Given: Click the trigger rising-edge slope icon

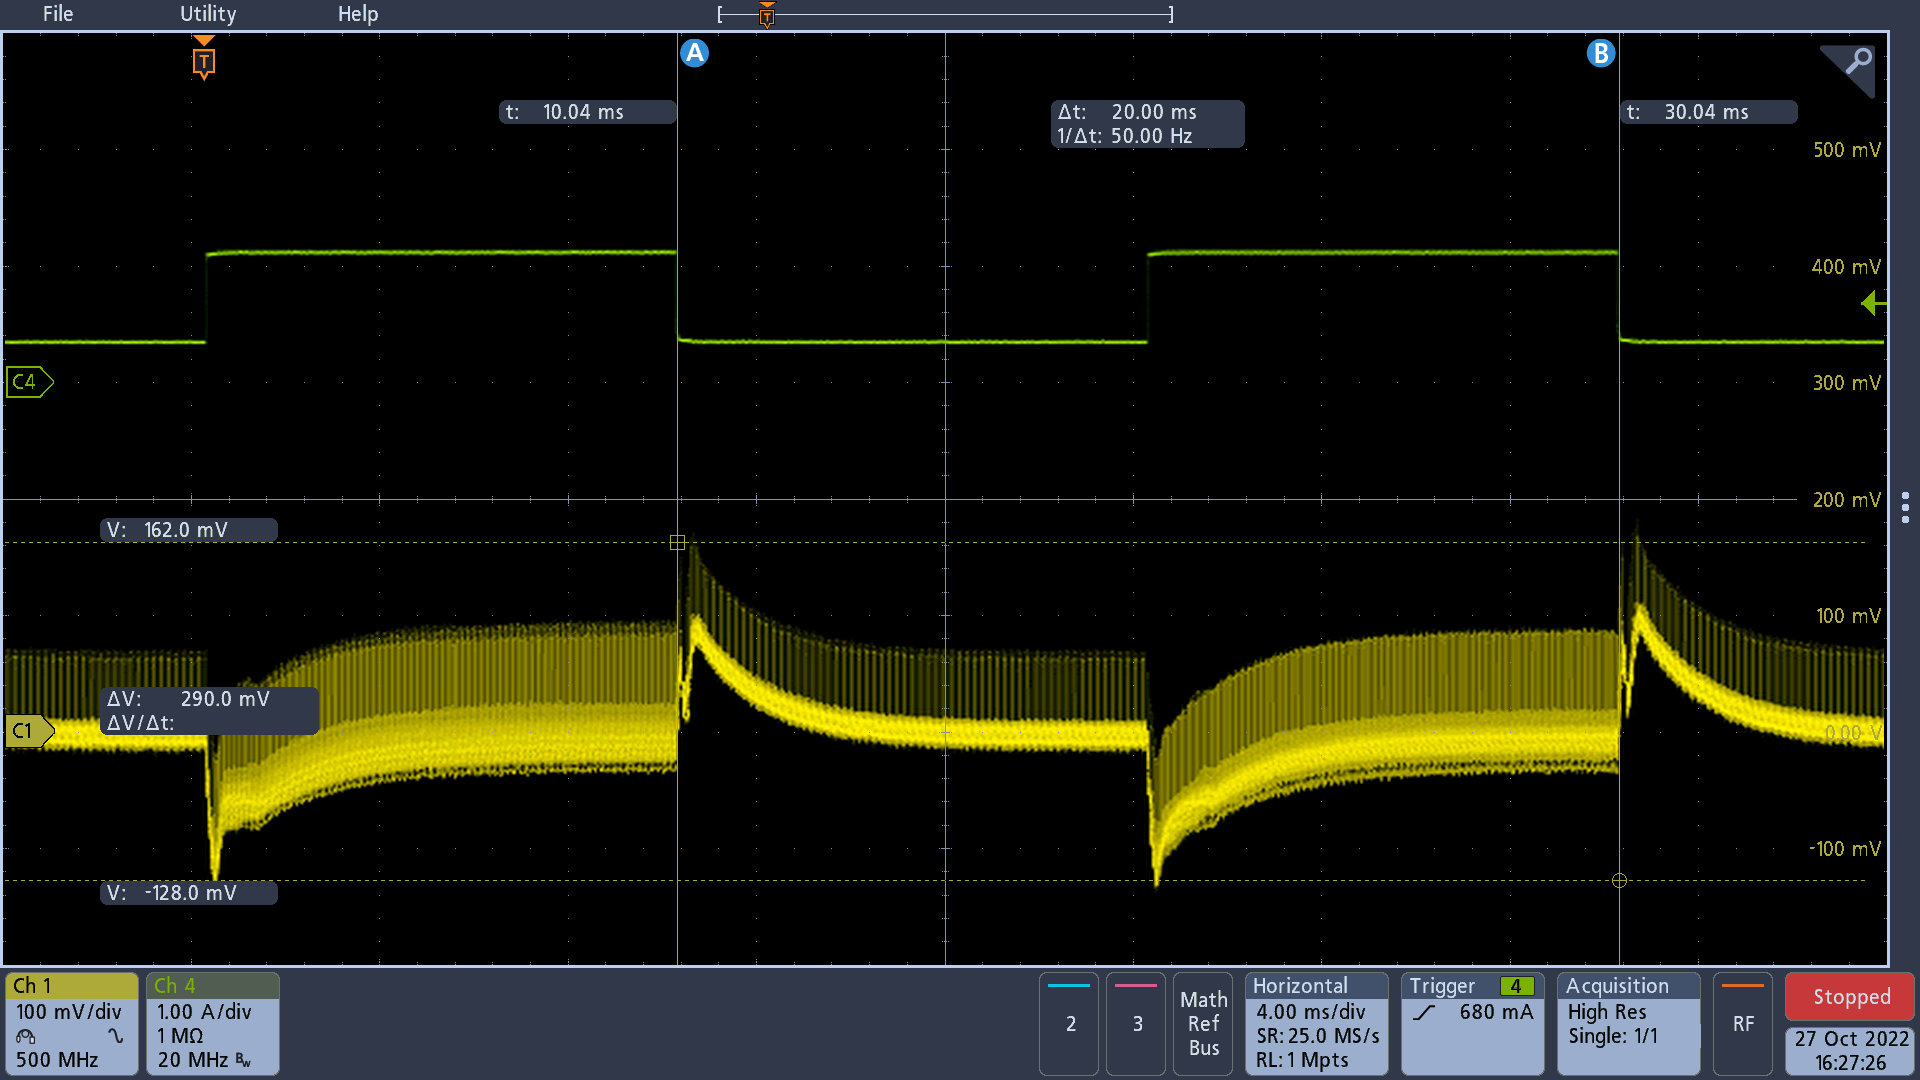Looking at the screenshot, I should click(x=1424, y=1012).
